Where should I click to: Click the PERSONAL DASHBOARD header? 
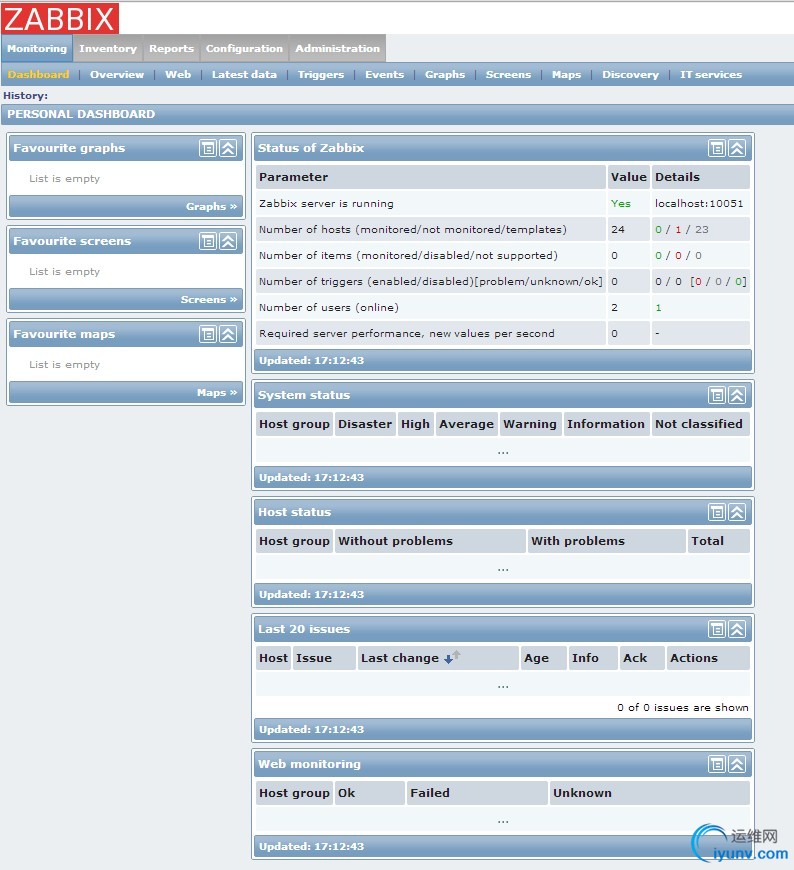click(81, 114)
